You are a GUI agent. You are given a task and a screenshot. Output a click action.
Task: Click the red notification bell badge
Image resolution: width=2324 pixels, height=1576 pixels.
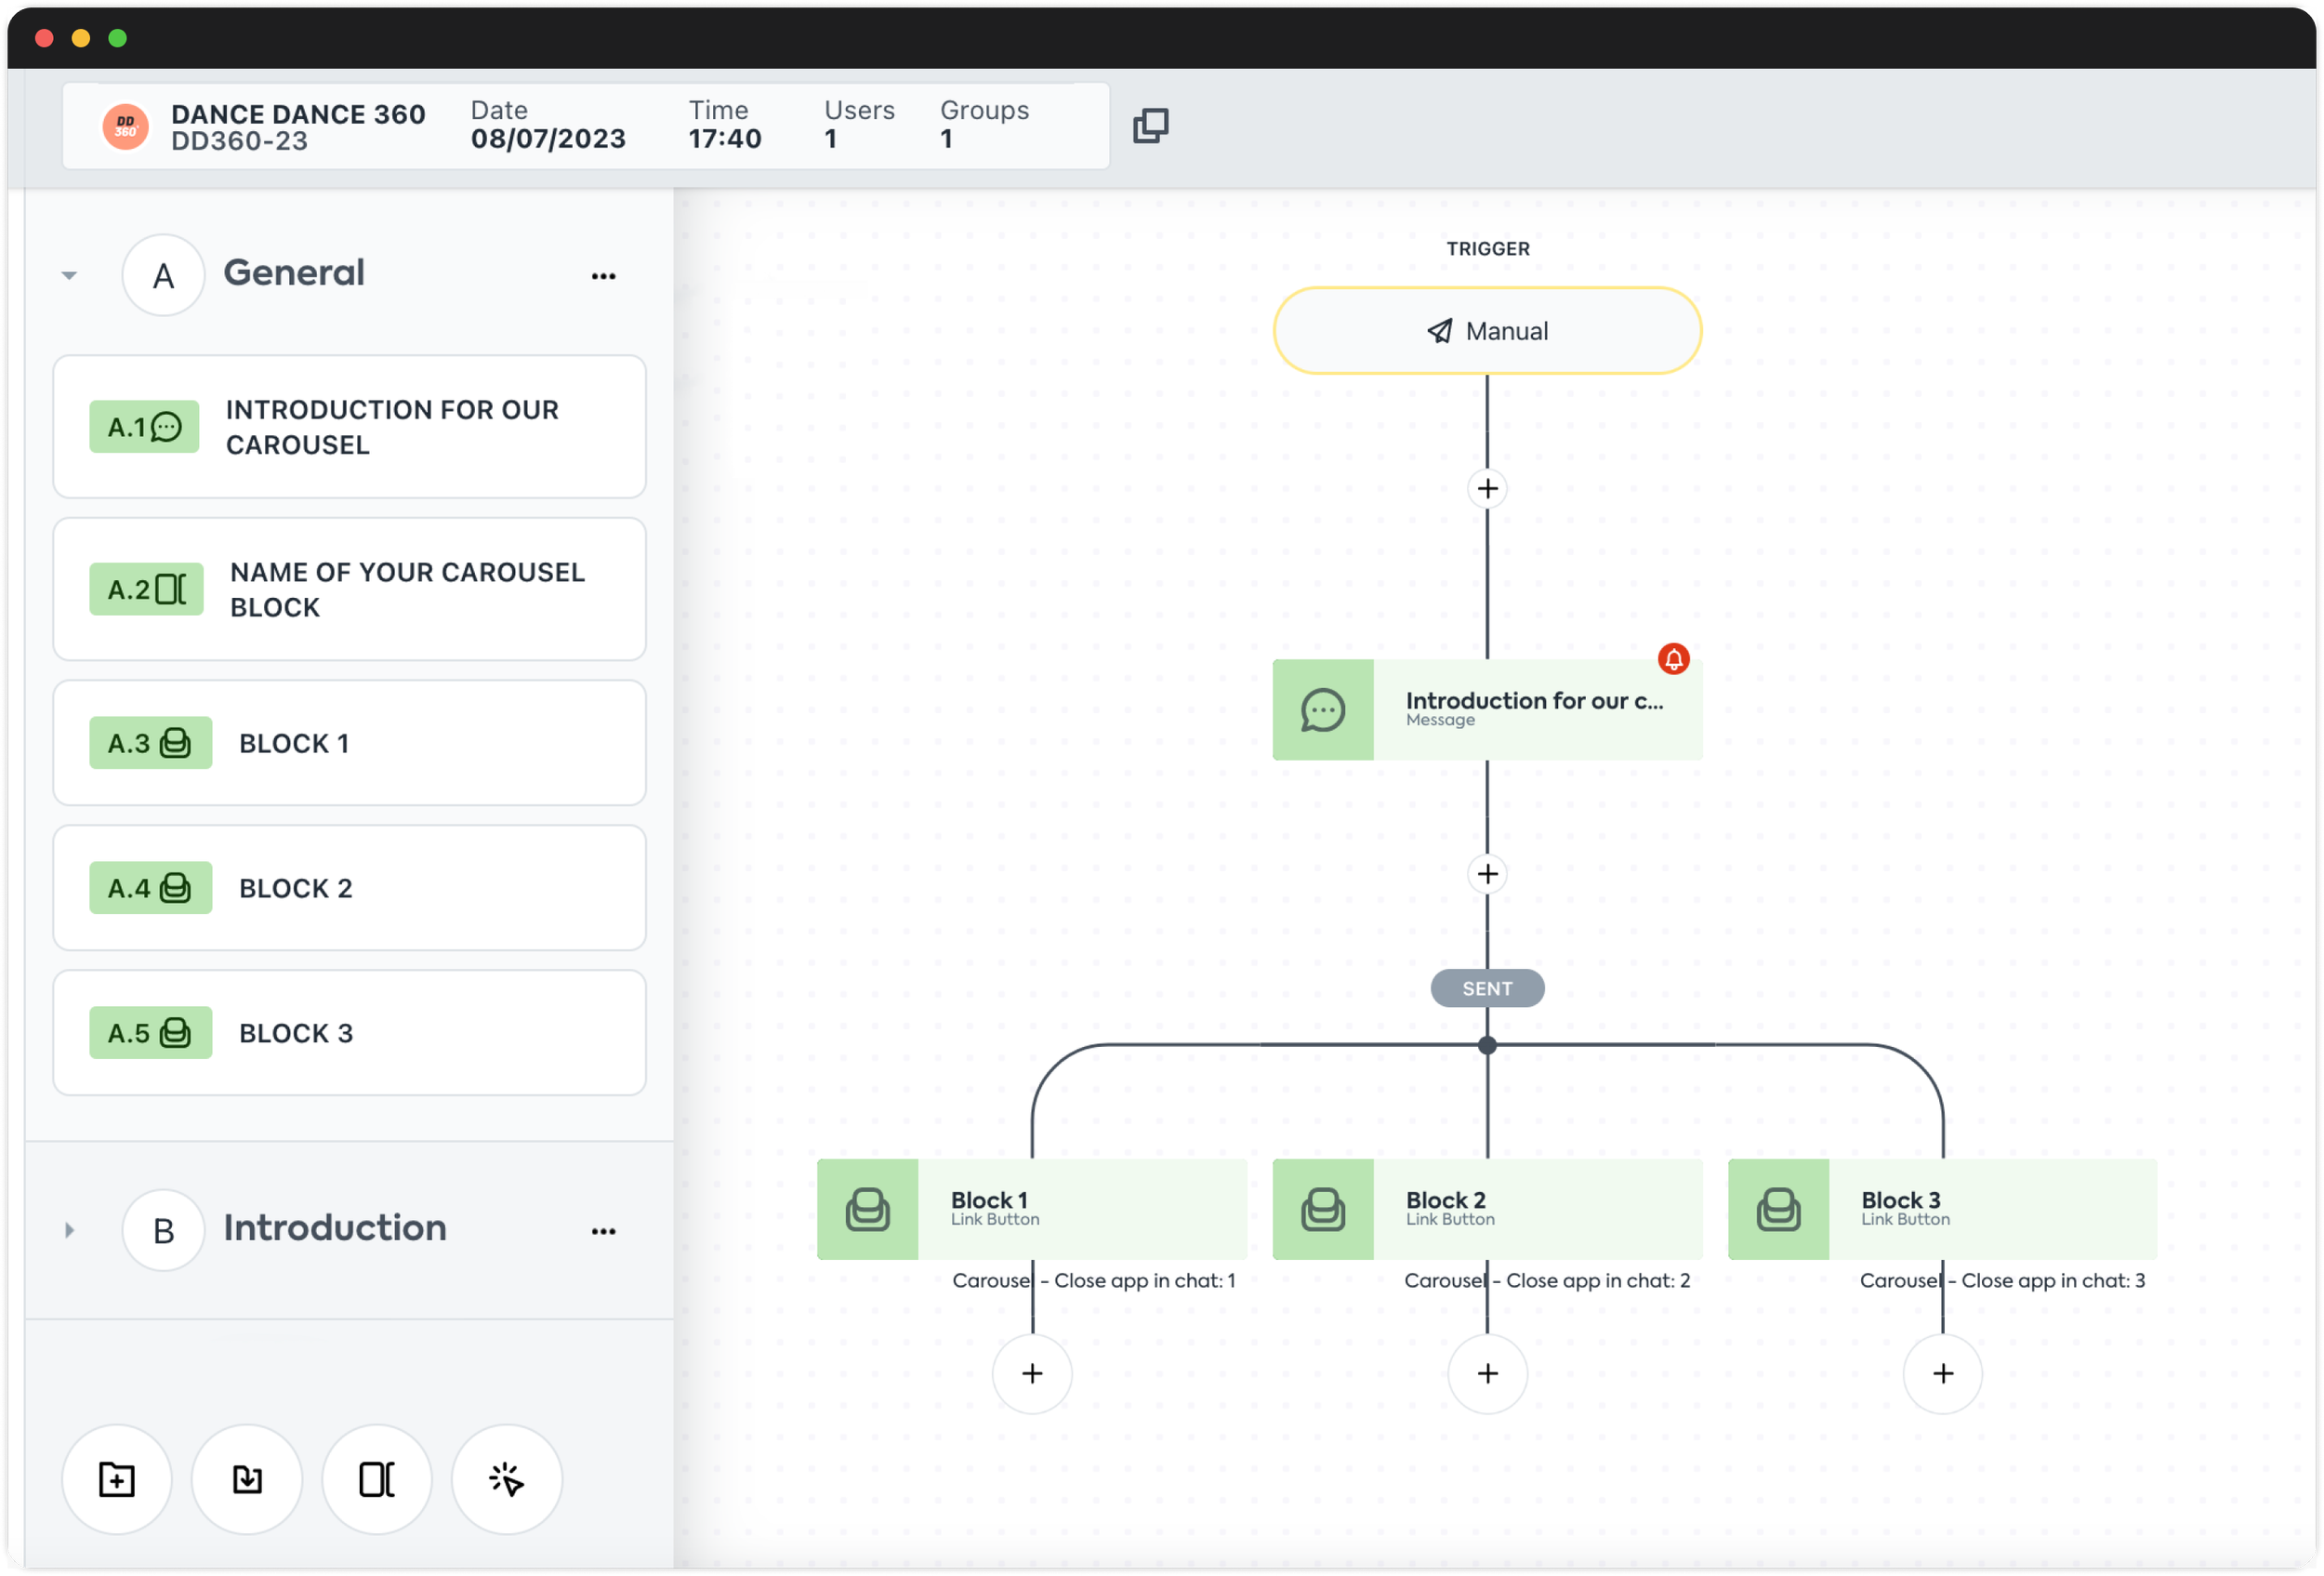(x=1674, y=659)
